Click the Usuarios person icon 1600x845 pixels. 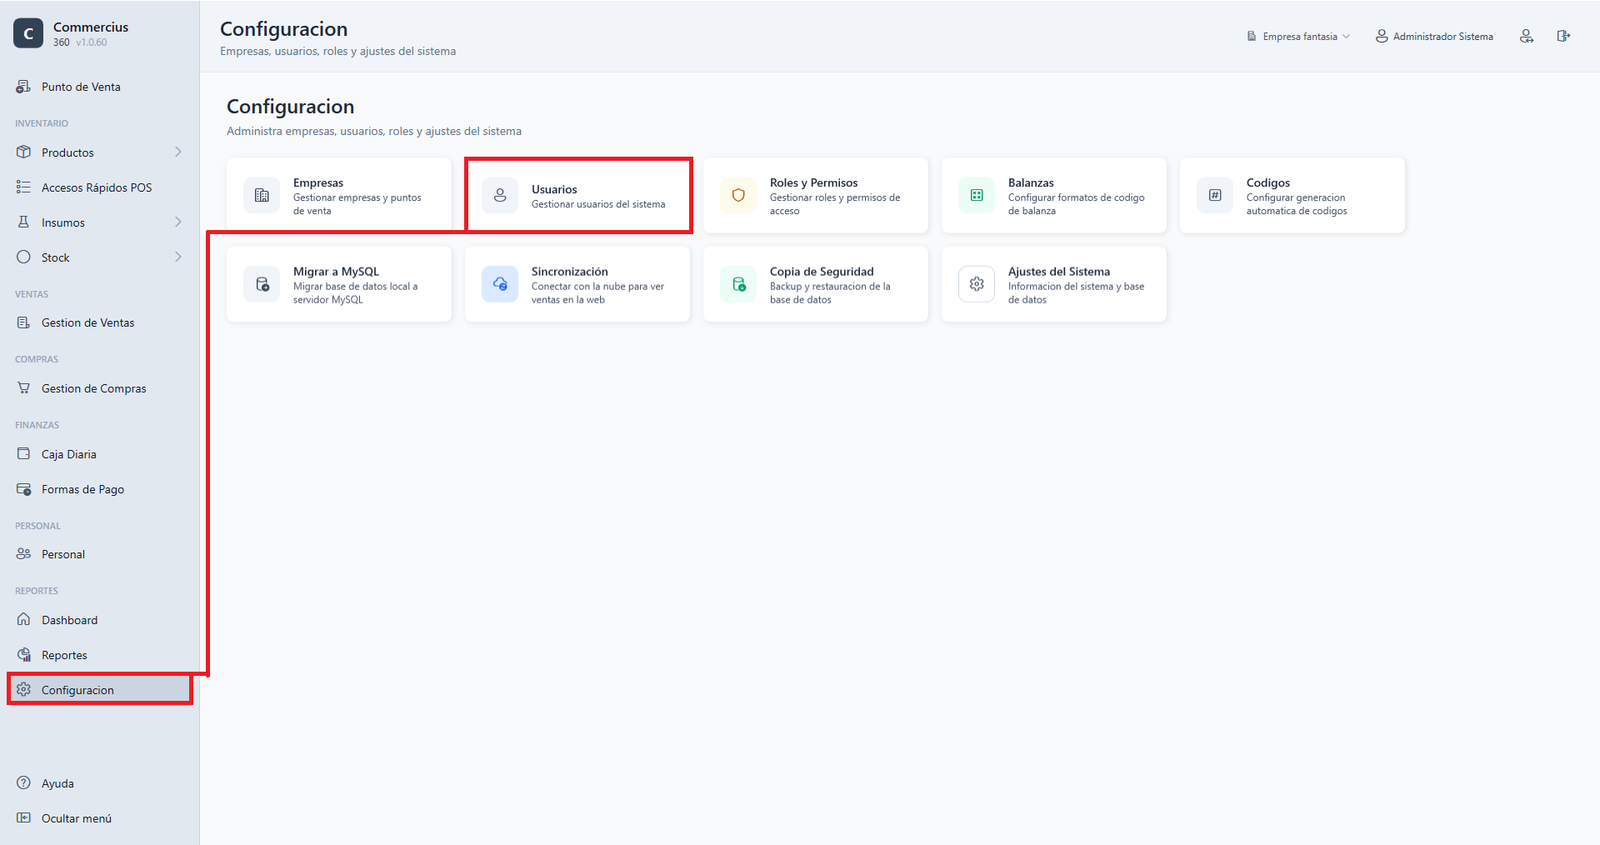[500, 196]
